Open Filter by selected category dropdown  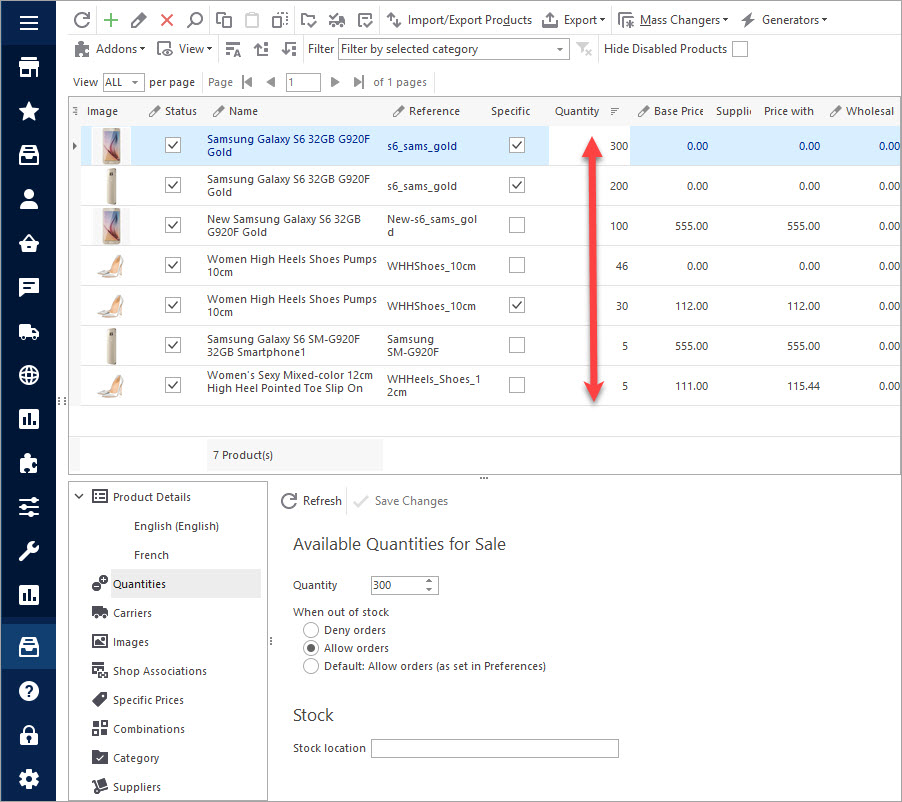point(453,49)
